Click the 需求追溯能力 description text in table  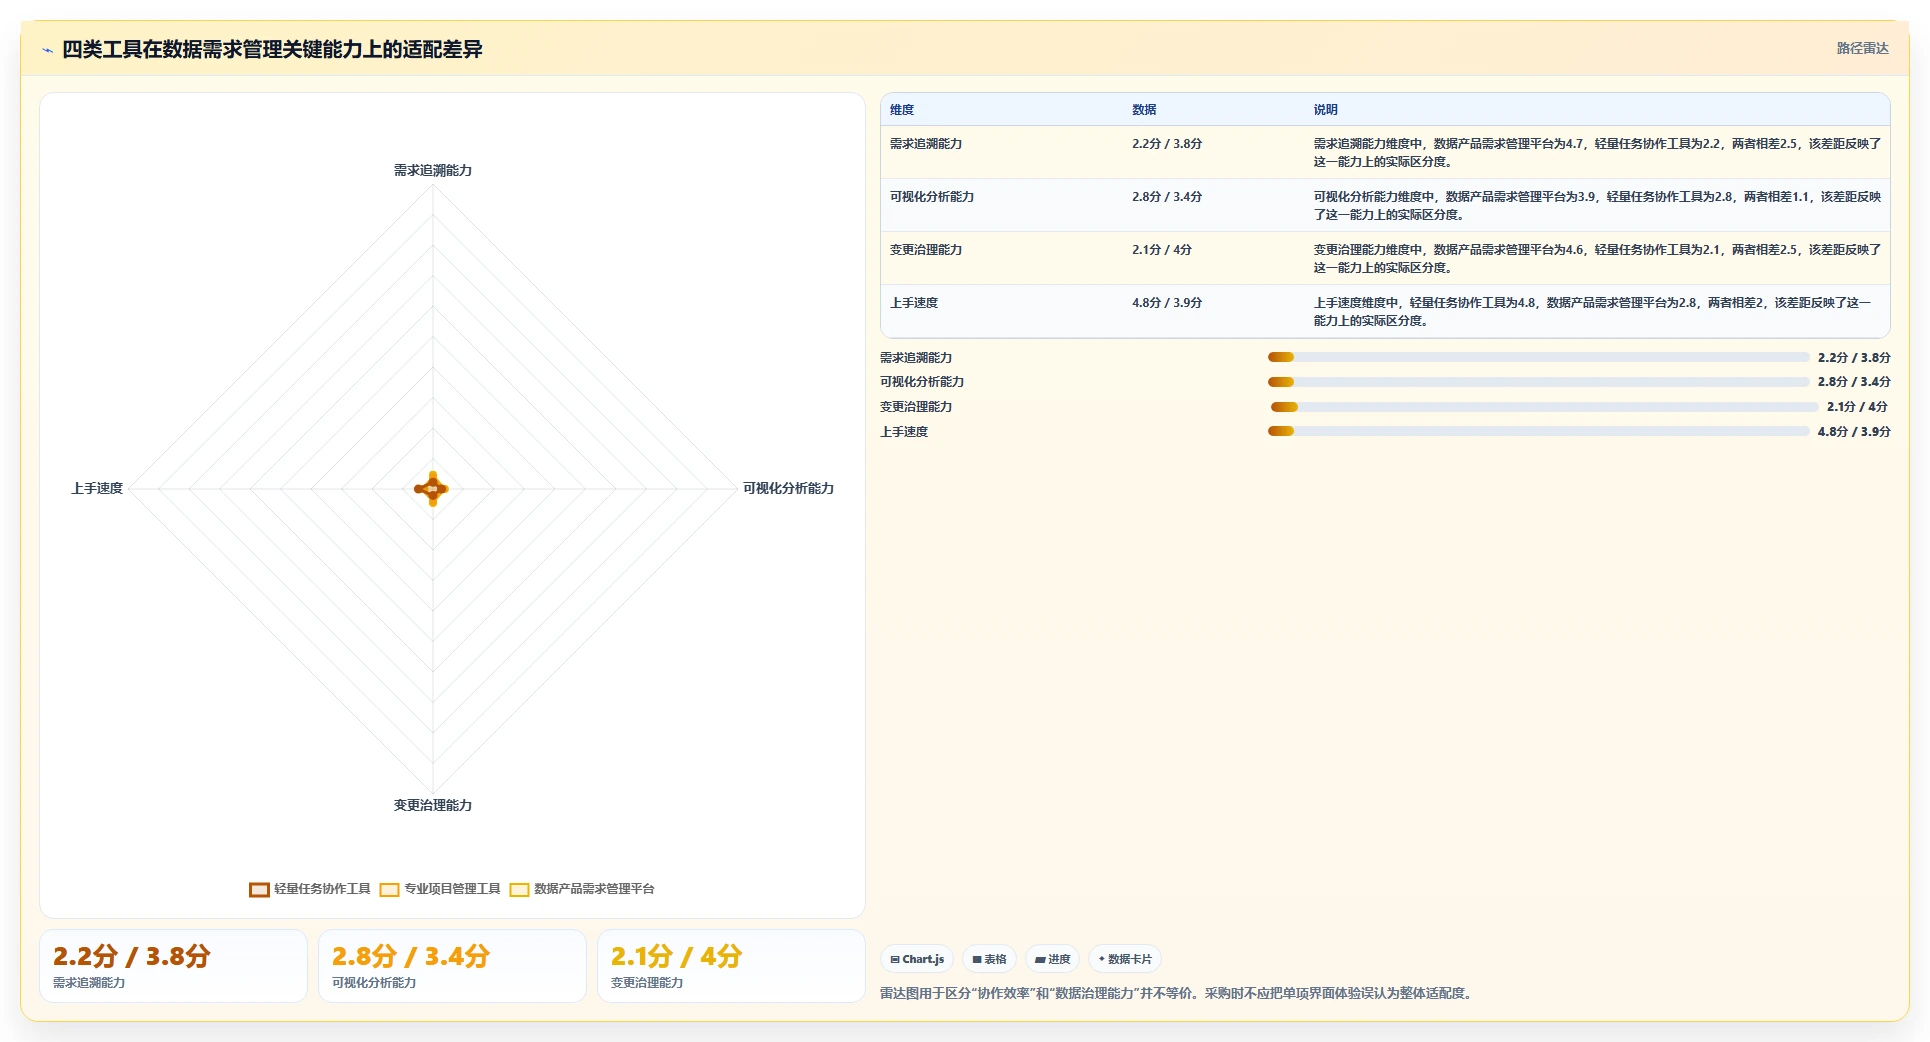tap(1597, 153)
